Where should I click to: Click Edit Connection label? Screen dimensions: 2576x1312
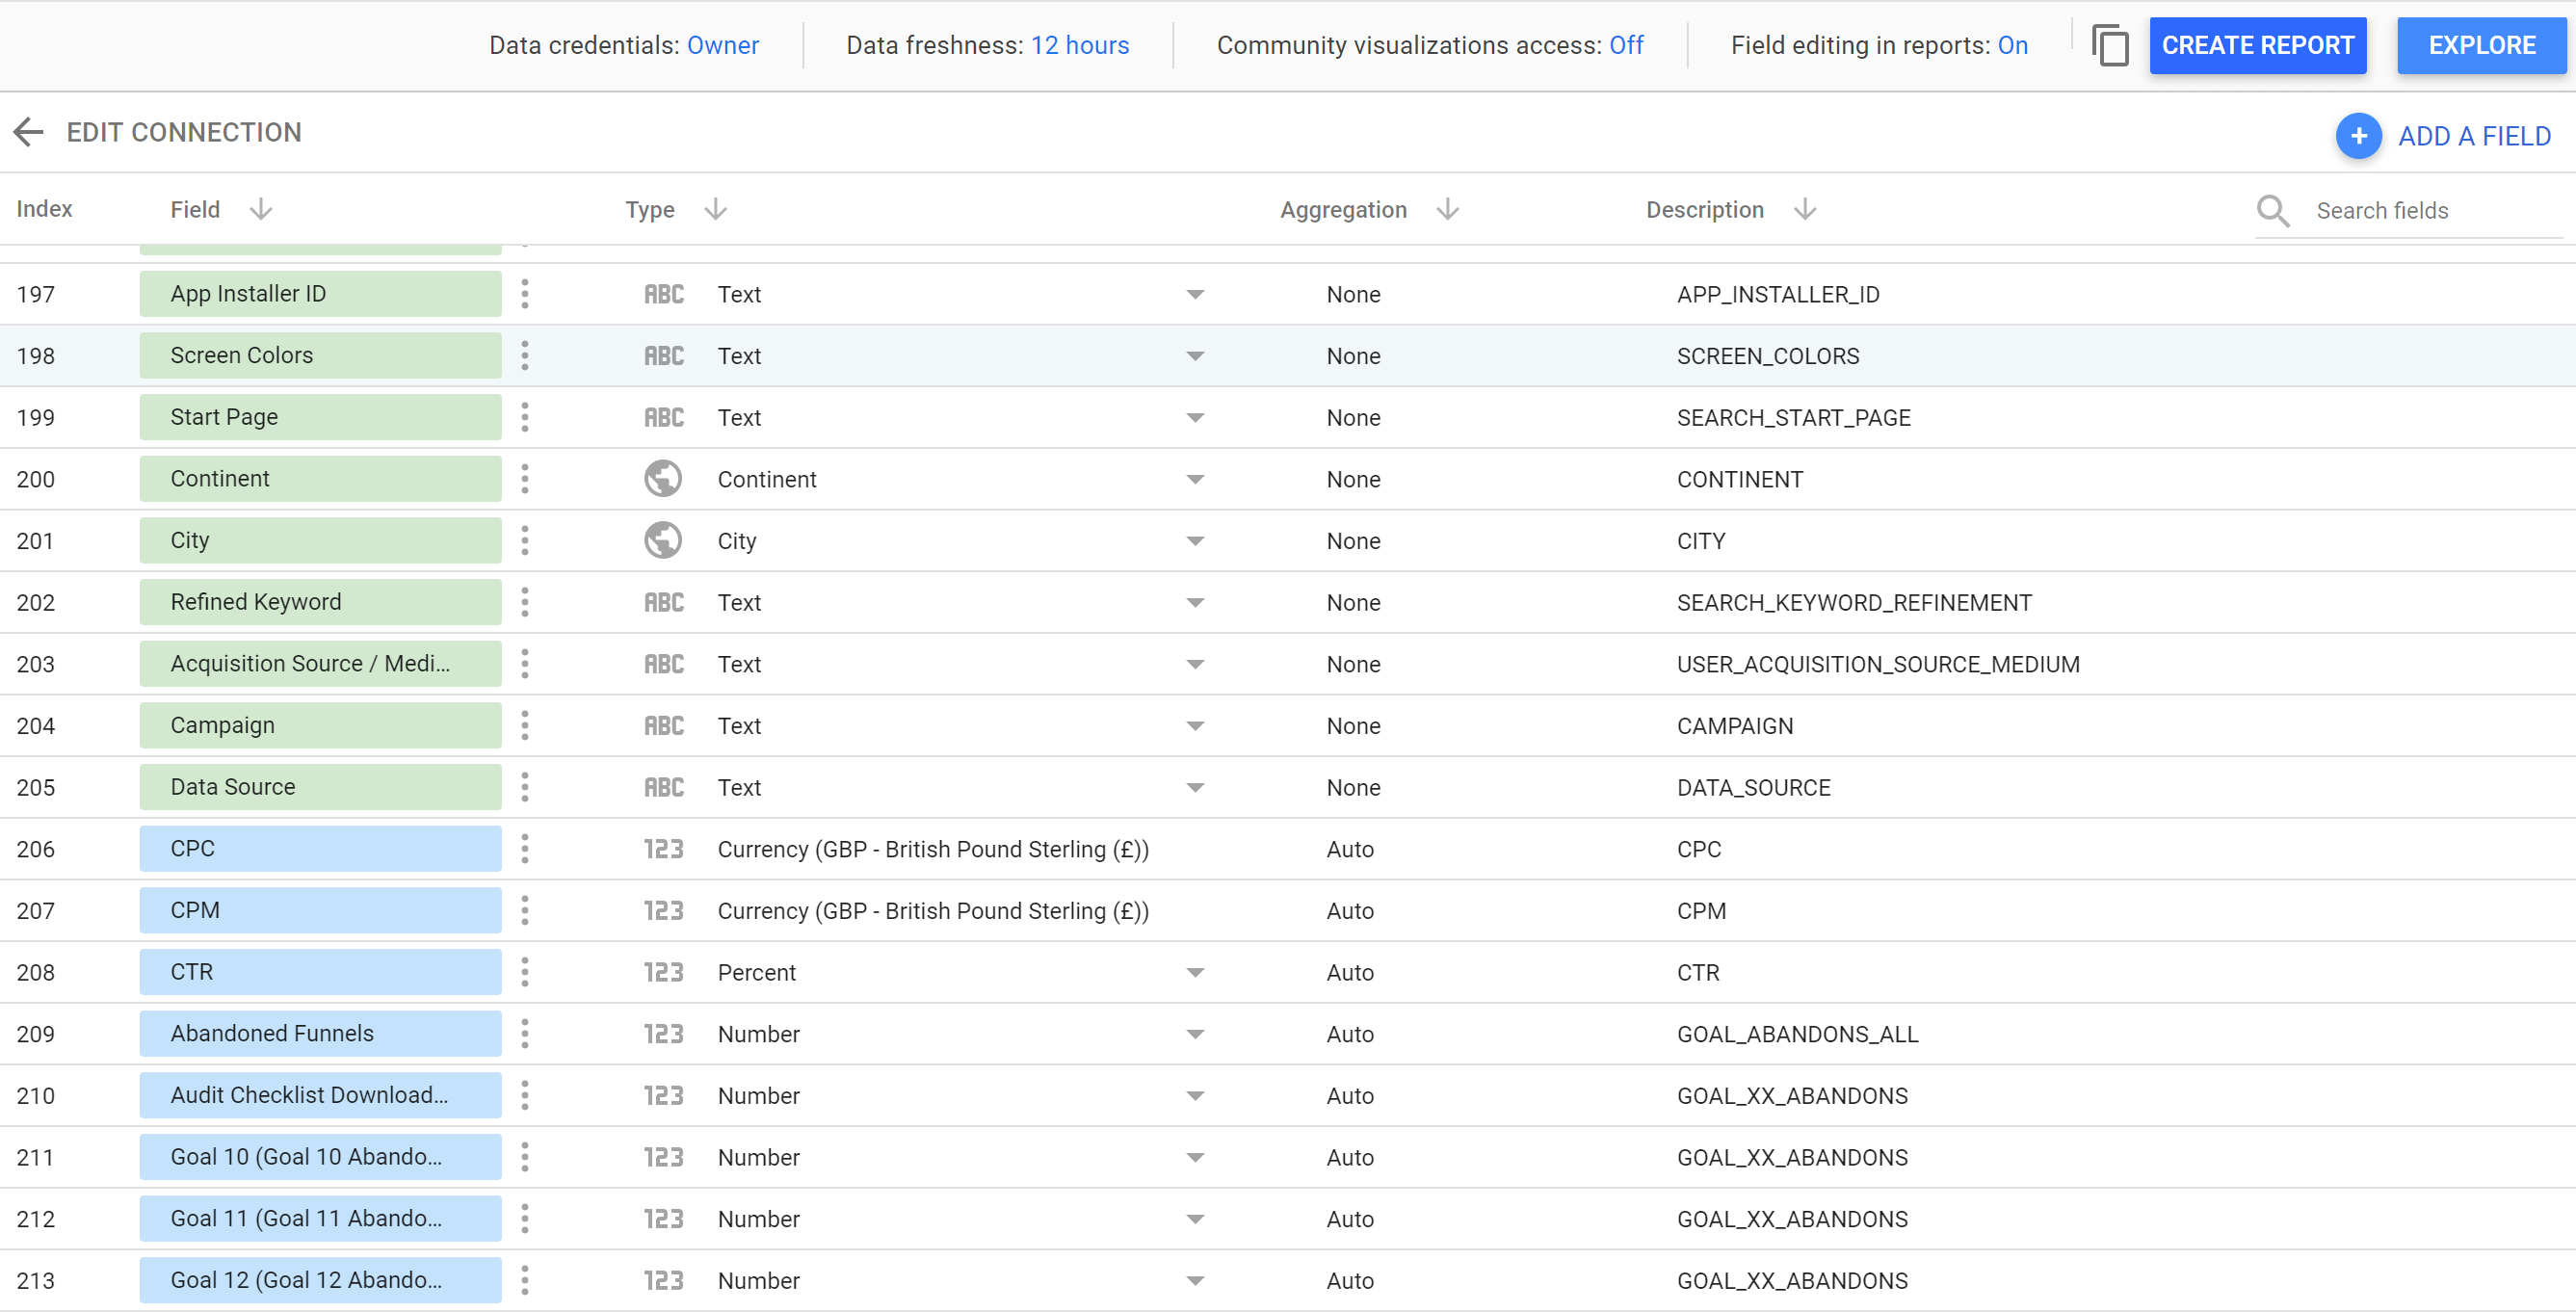coord(184,132)
